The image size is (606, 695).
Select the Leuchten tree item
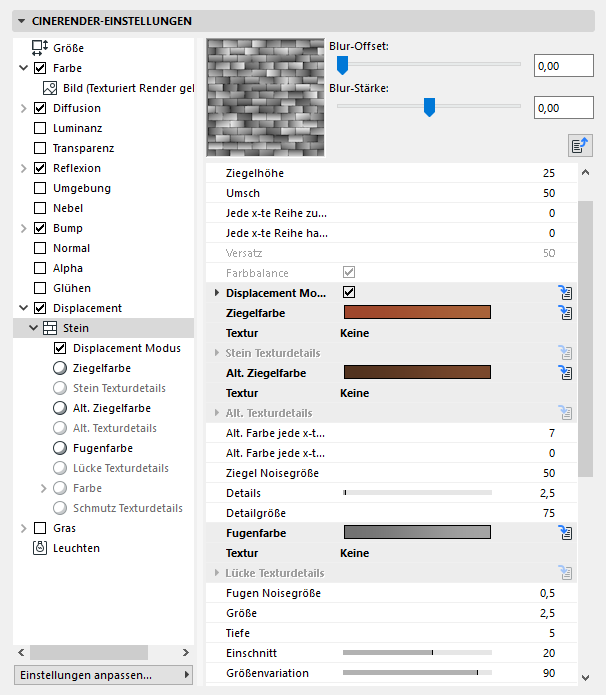pyautogui.click(x=76, y=548)
